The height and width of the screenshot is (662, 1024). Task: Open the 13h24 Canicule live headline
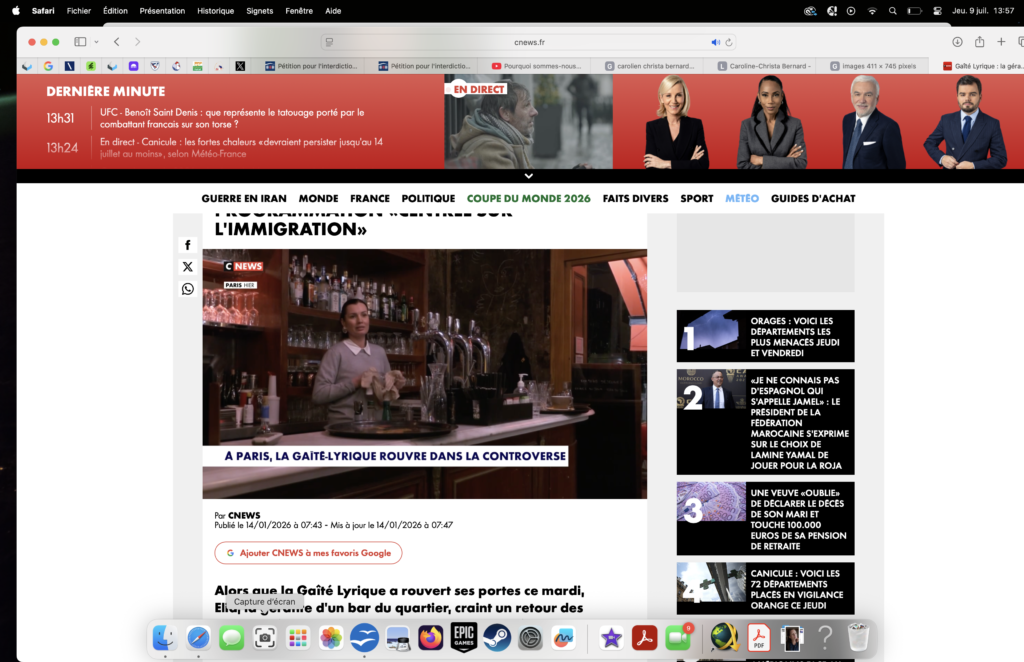(x=241, y=148)
